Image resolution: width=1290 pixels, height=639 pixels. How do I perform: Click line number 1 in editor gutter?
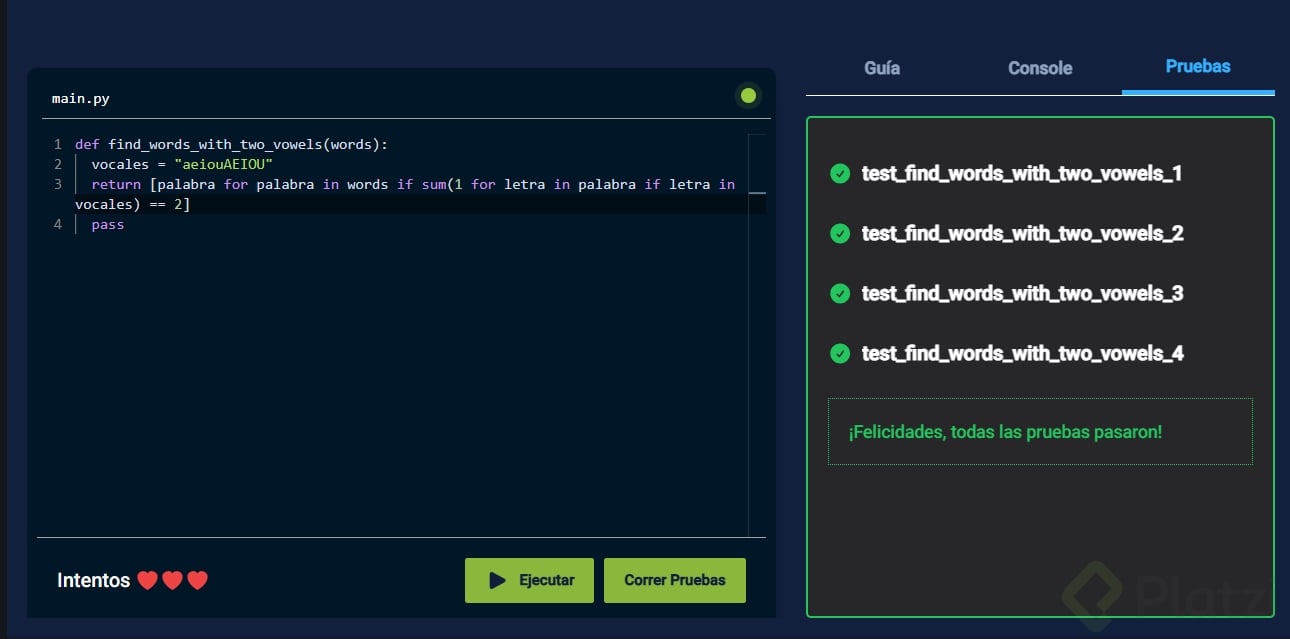(x=58, y=144)
